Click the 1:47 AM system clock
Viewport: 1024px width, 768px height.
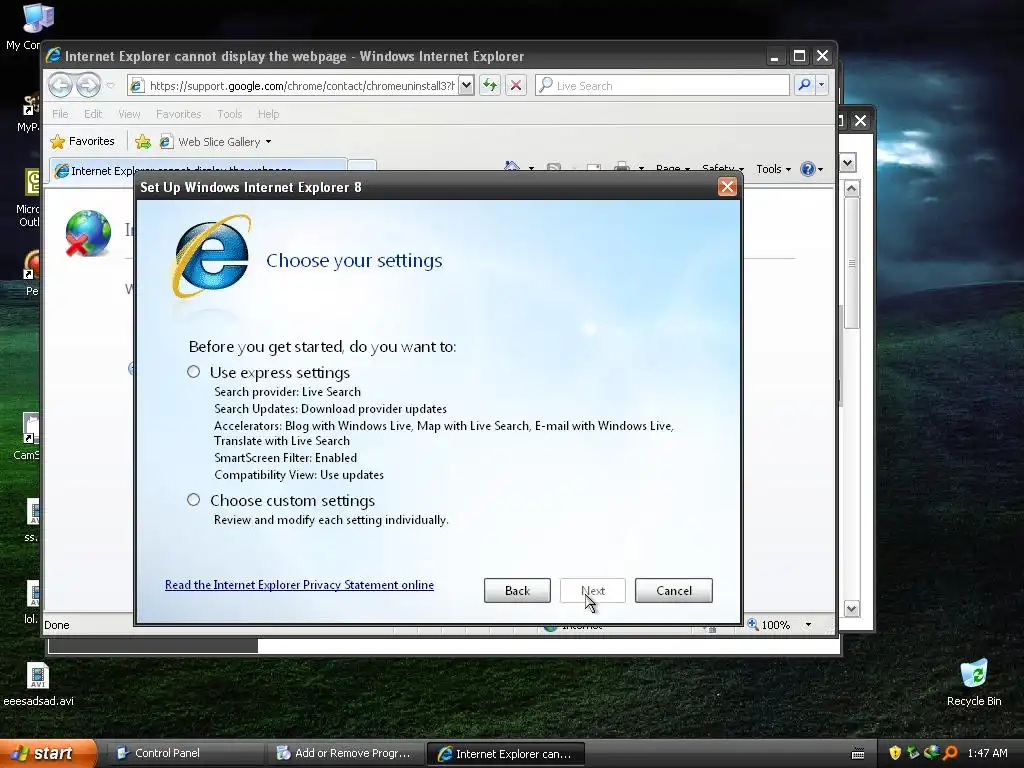987,753
